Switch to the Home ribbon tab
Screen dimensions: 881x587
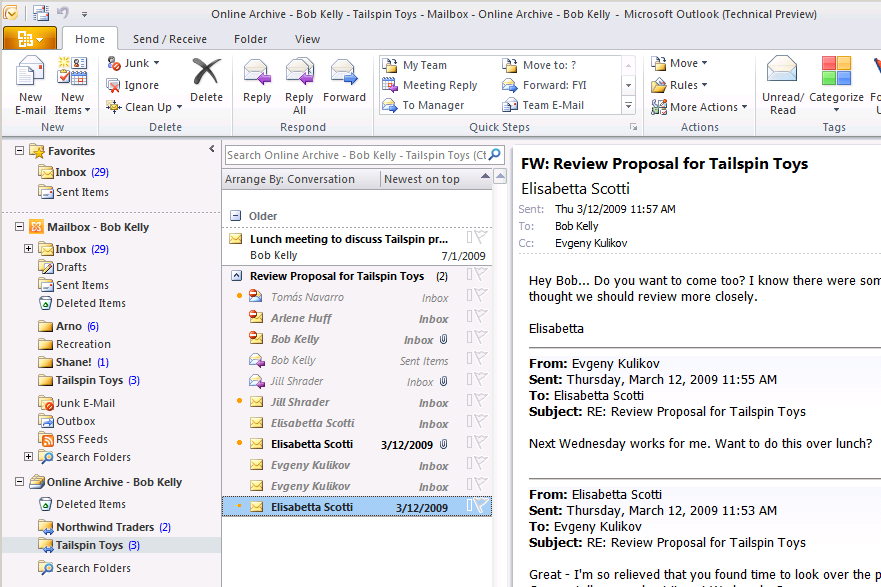pyautogui.click(x=90, y=39)
